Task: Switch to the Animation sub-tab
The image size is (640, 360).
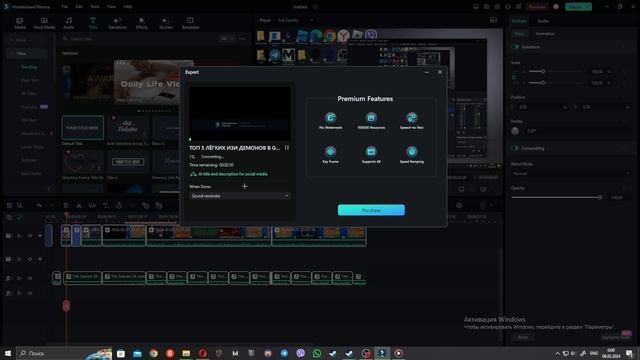Action: [x=545, y=34]
